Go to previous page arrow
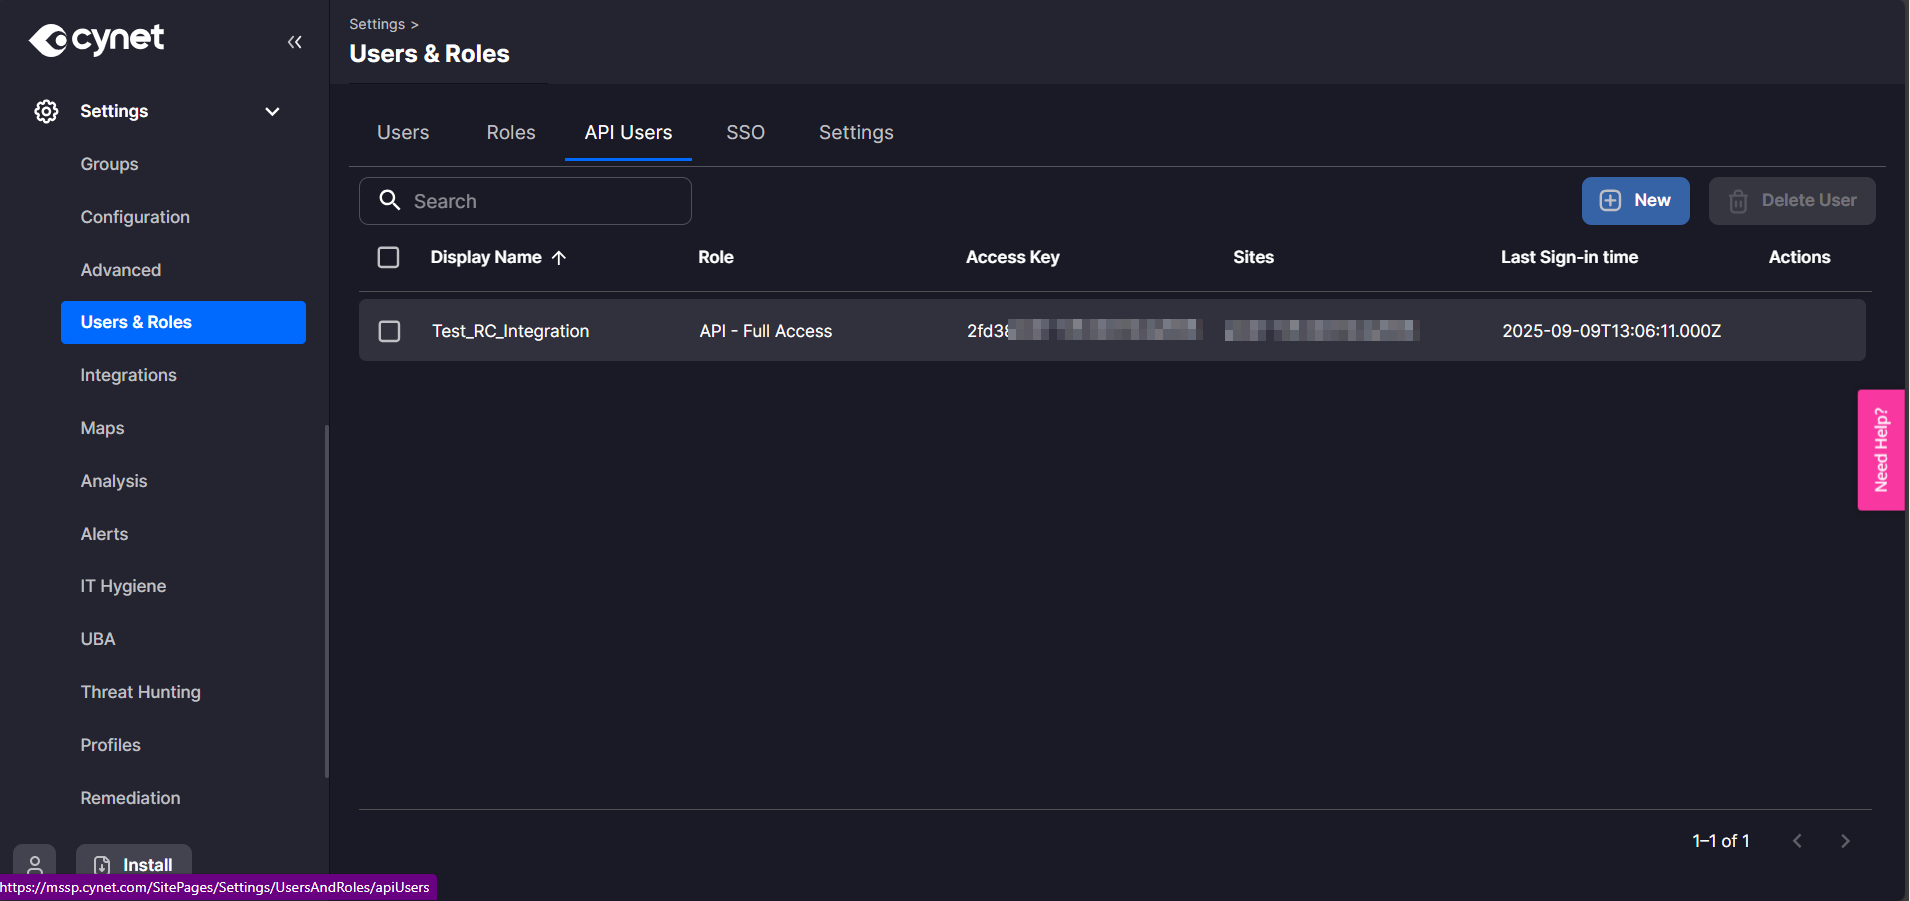 pyautogui.click(x=1797, y=841)
